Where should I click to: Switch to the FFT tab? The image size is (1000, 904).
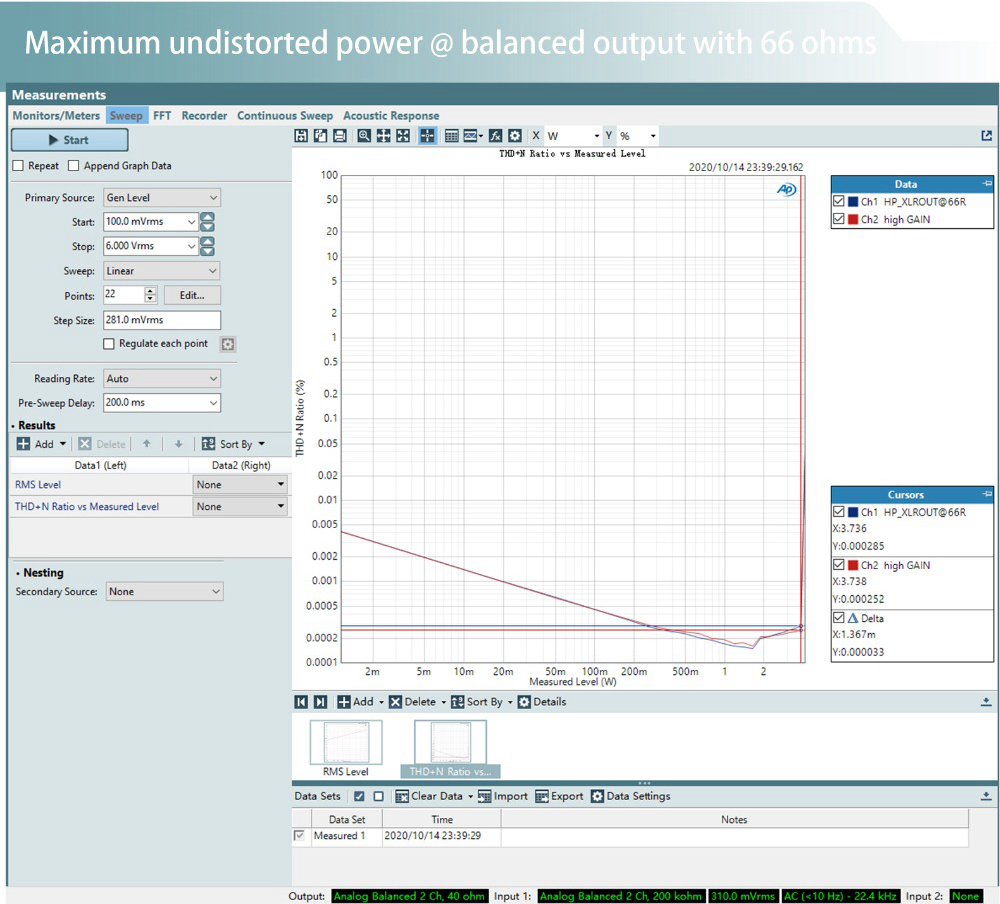[162, 116]
